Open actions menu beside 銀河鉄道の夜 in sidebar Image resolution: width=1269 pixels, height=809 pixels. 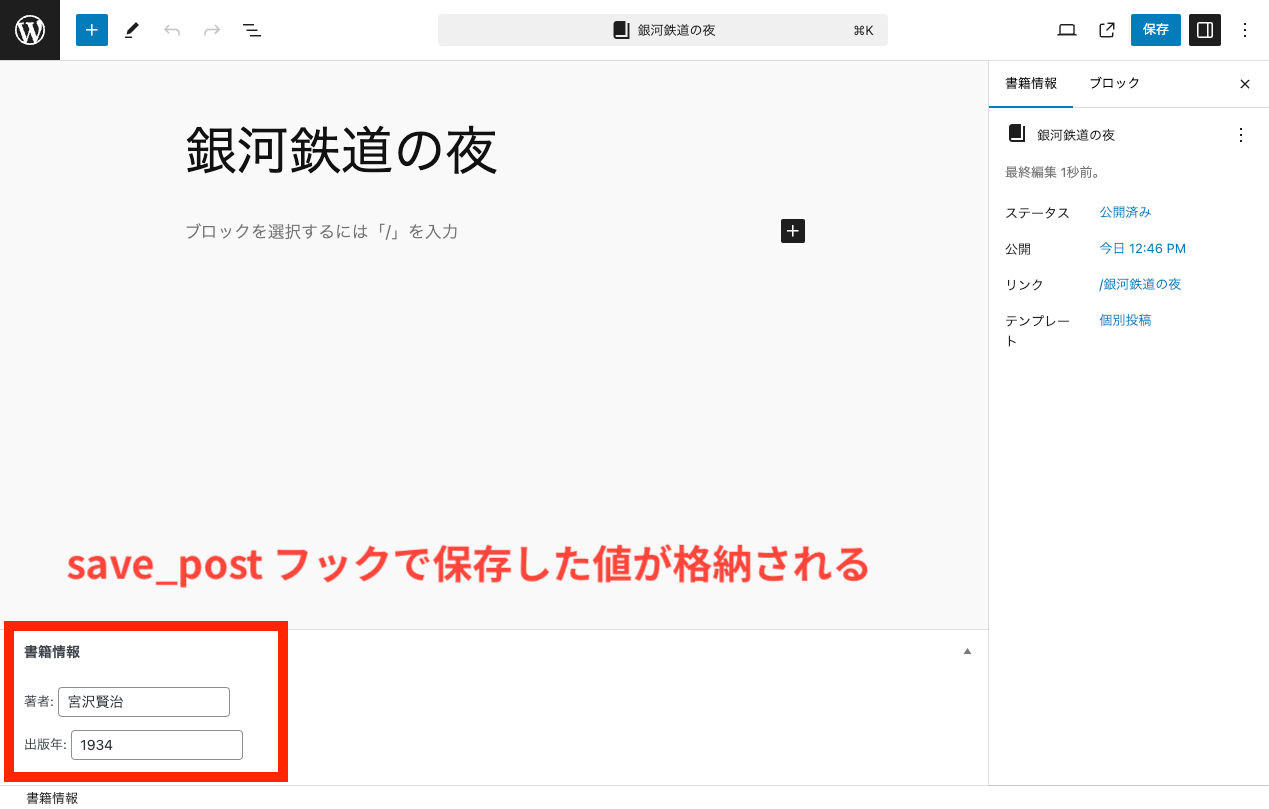(1241, 135)
